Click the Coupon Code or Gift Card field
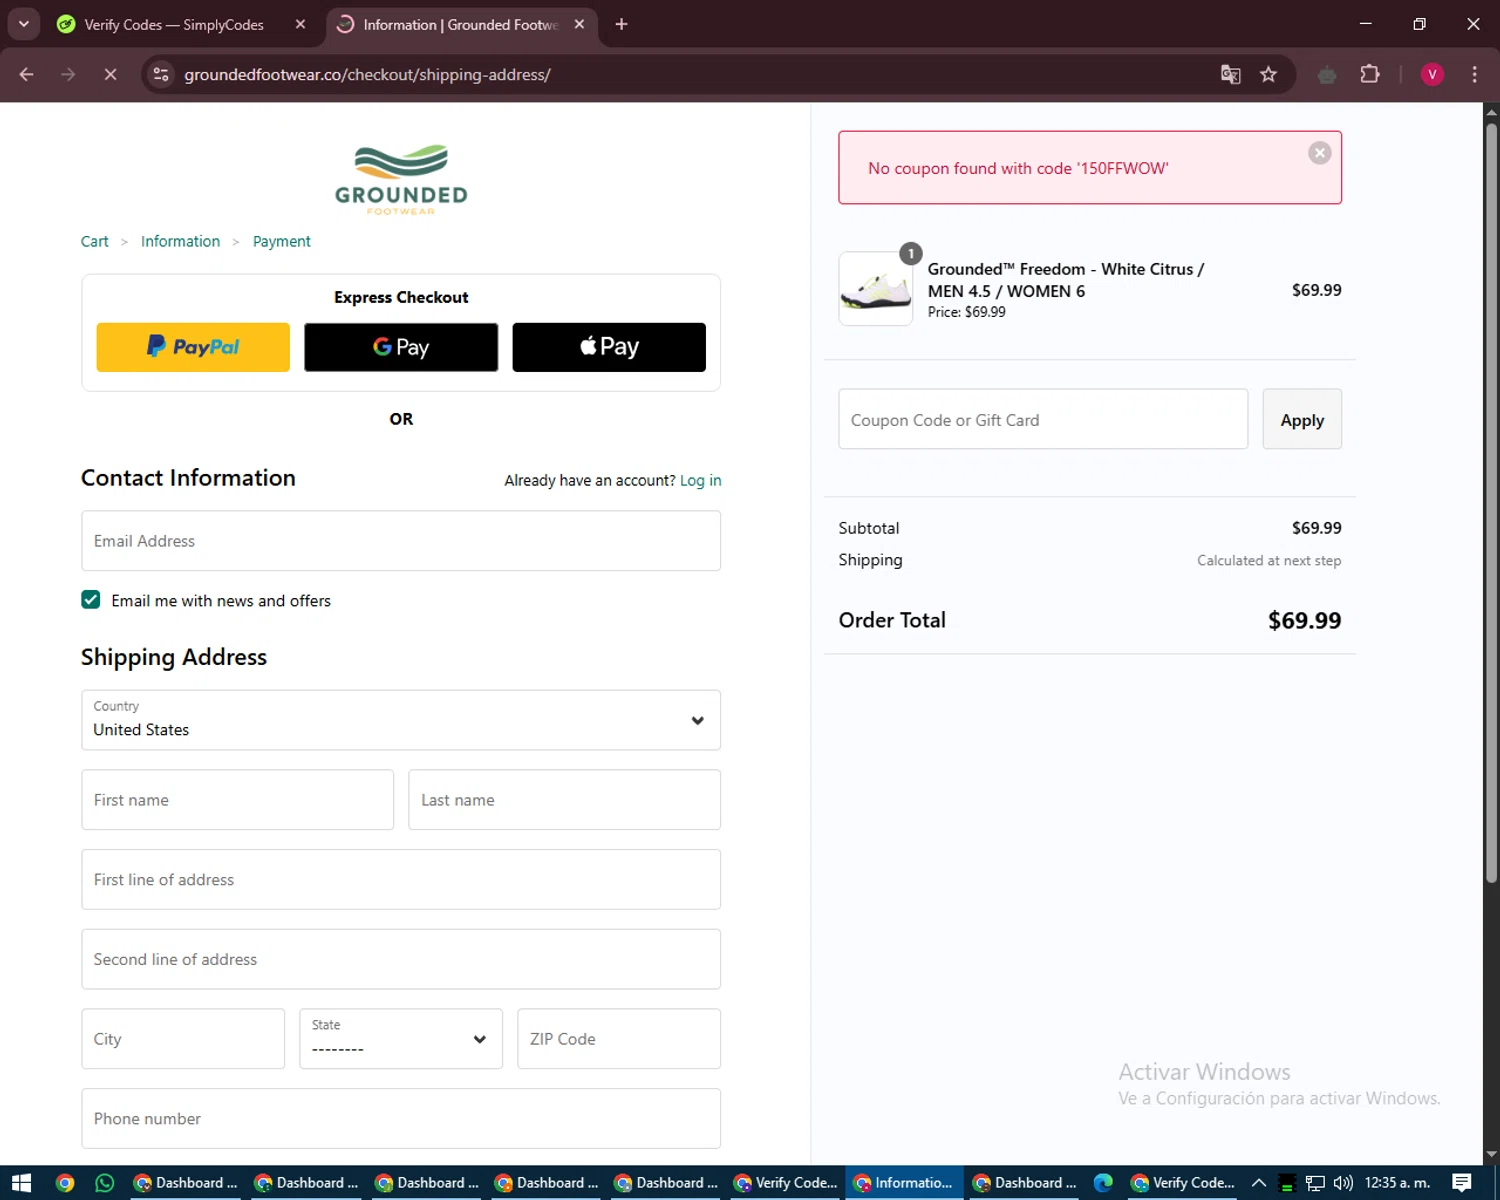This screenshot has height=1200, width=1500. (x=1043, y=419)
